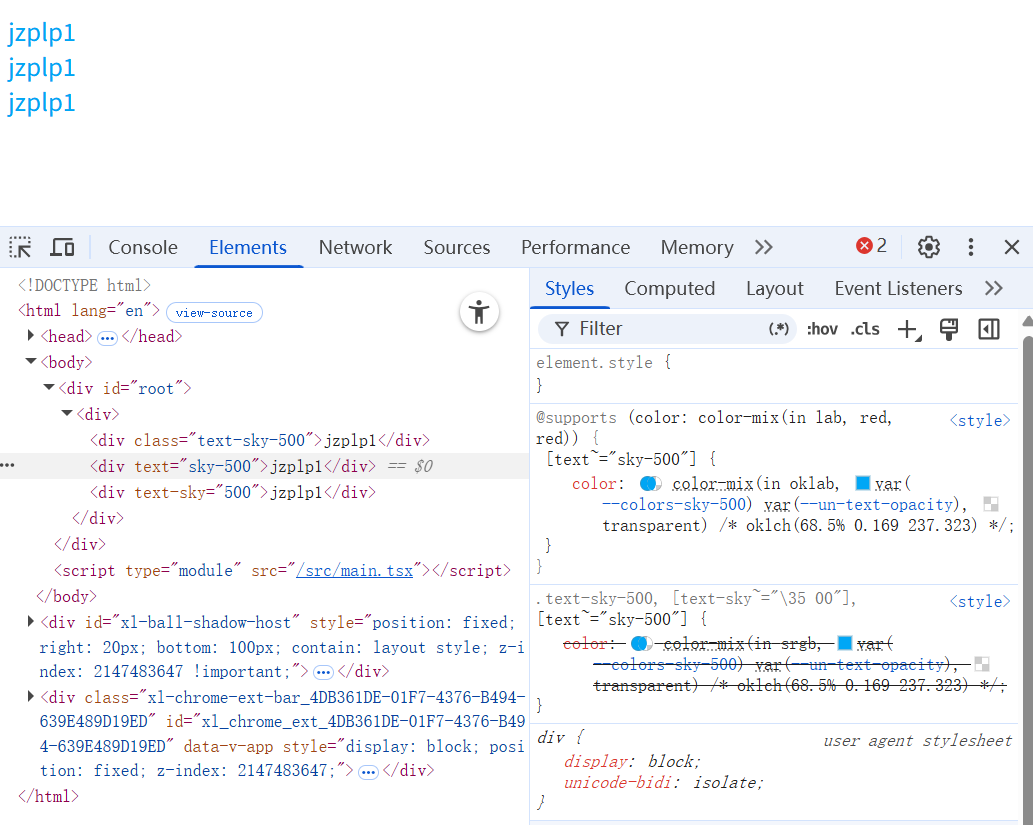Show more Styles pane tabs chevron

click(x=993, y=288)
